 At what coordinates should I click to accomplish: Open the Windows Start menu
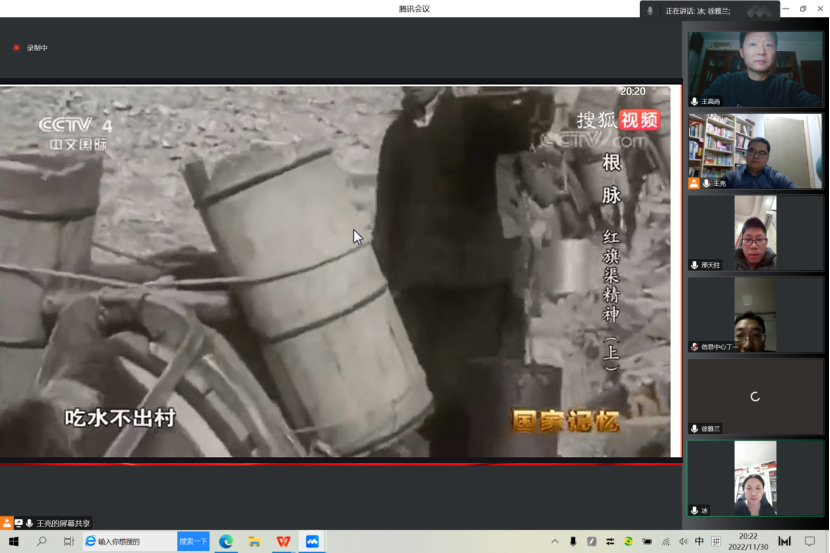[x=13, y=541]
